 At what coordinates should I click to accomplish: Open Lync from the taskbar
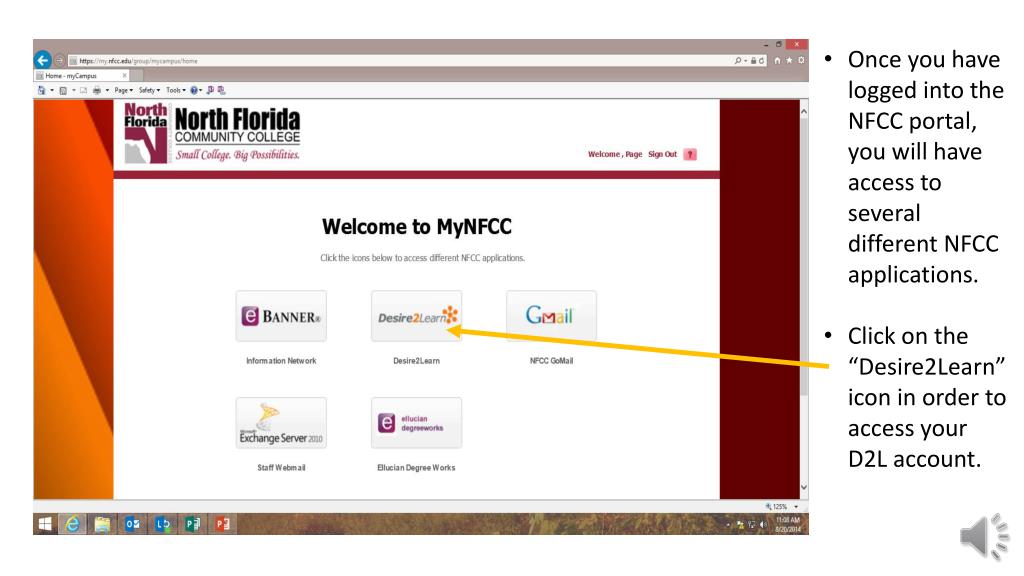click(162, 524)
